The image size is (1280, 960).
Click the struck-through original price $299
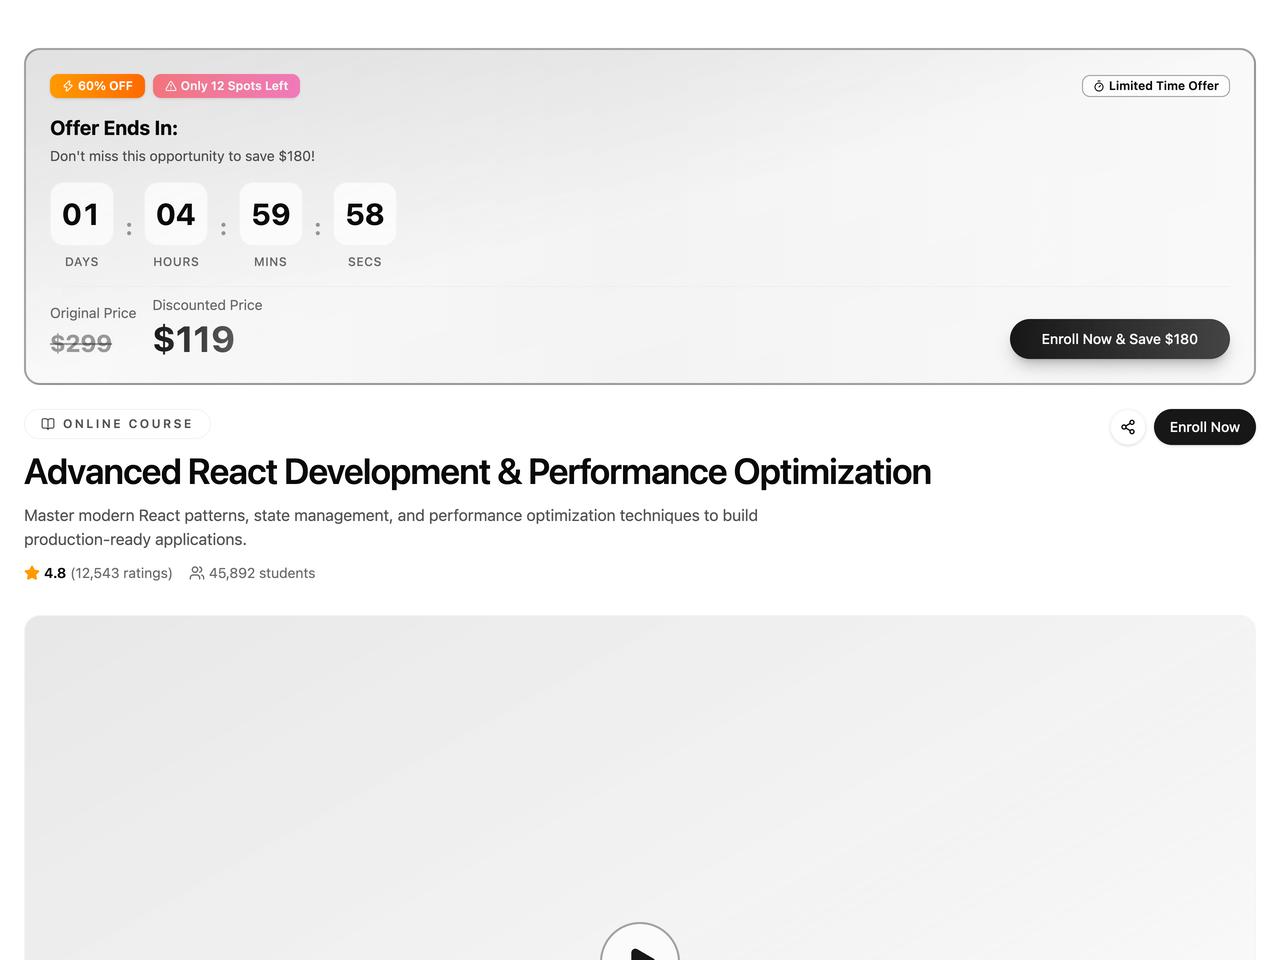coord(81,343)
